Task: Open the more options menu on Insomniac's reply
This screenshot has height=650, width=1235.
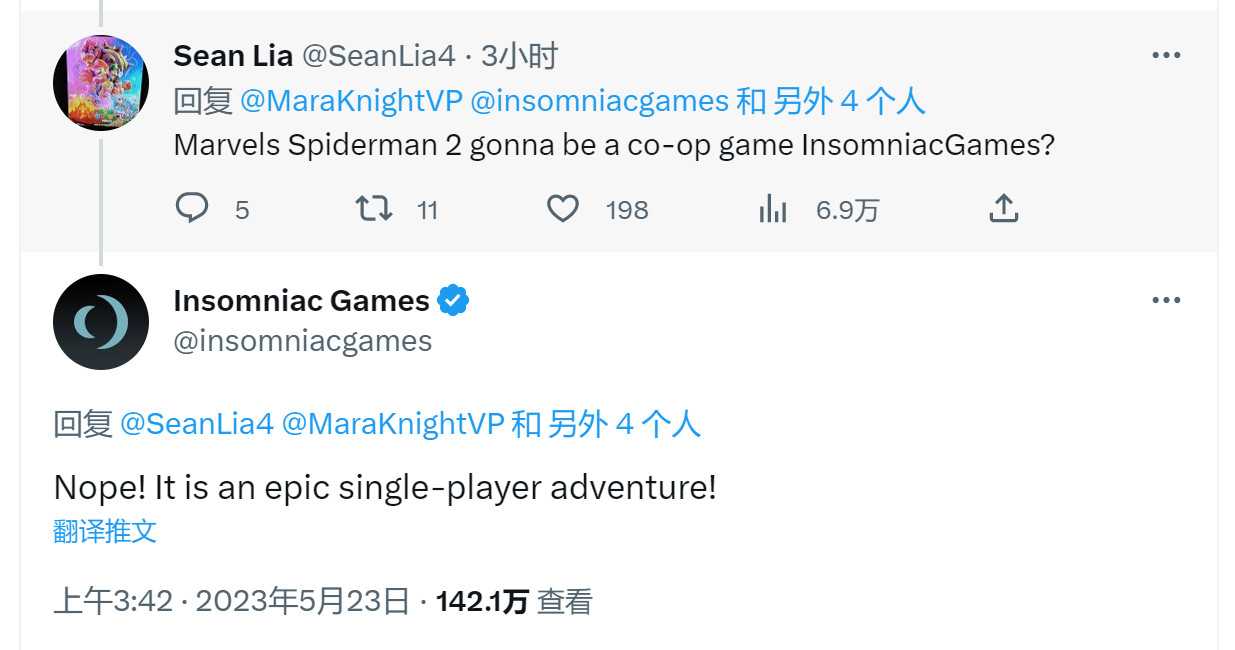Action: [1166, 298]
